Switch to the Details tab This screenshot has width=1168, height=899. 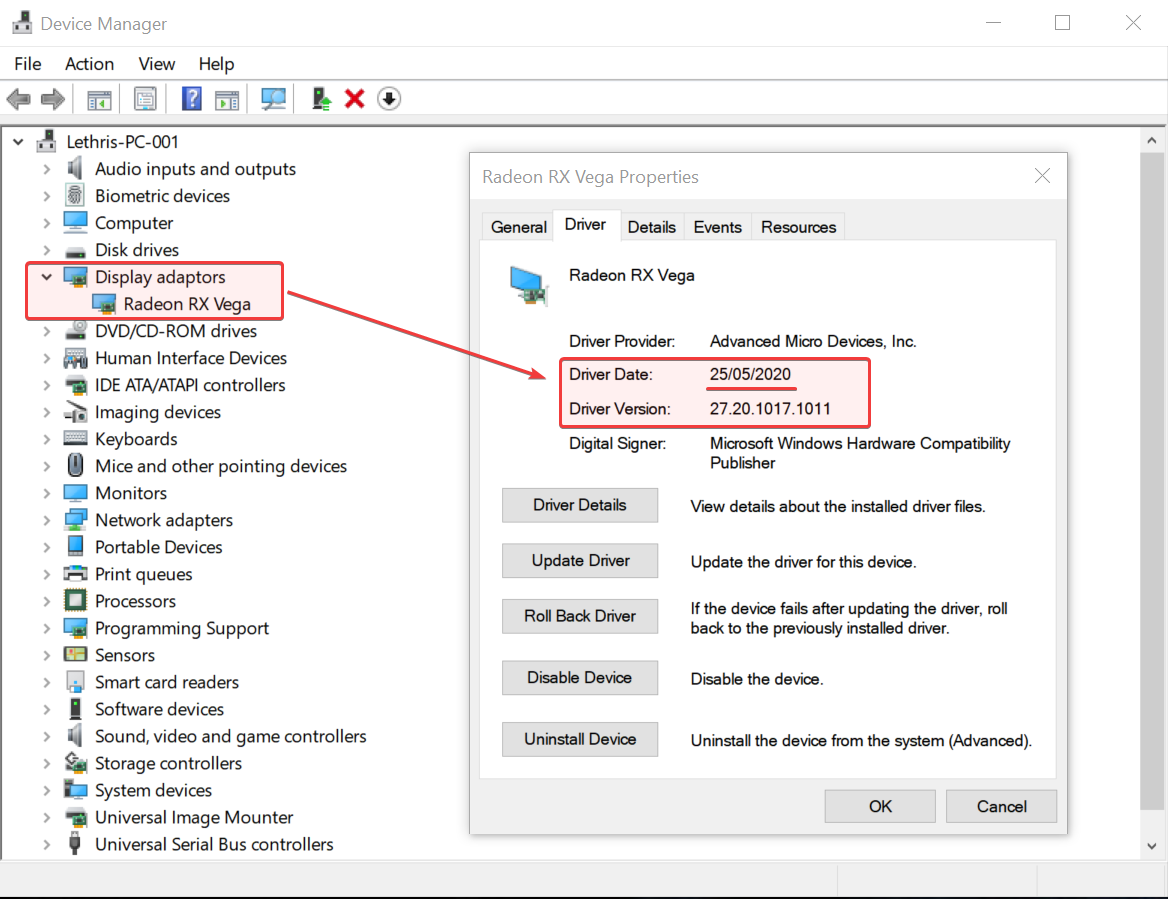click(x=651, y=227)
